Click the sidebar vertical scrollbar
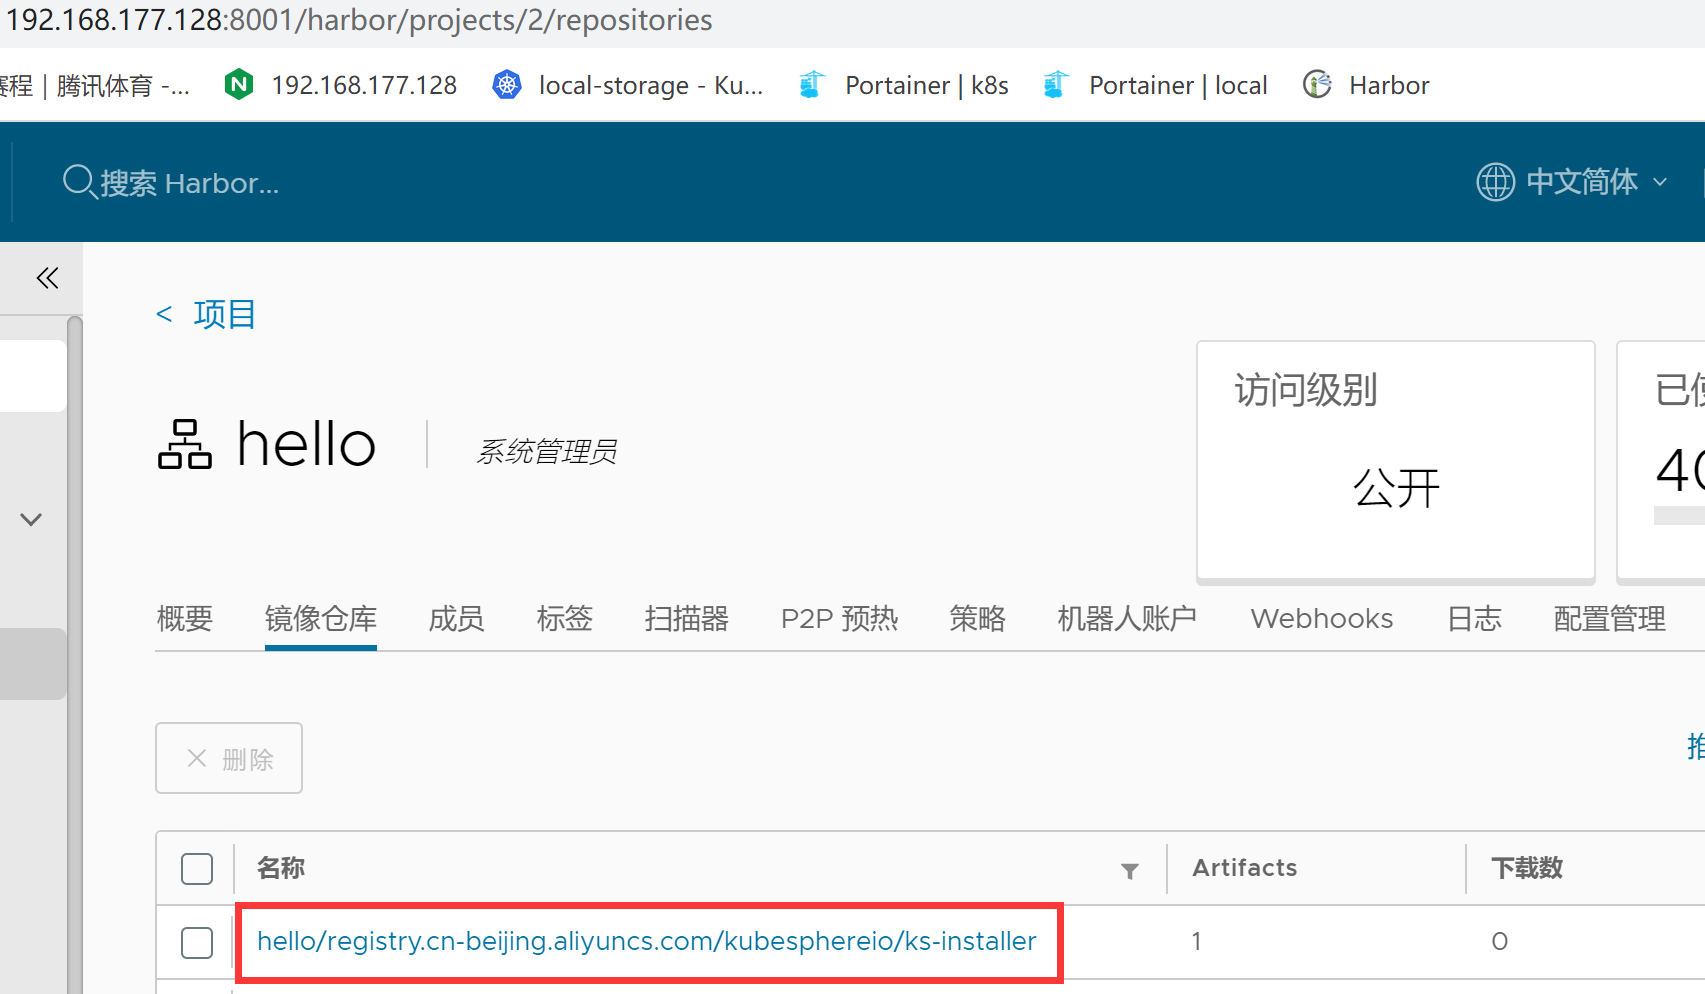1705x994 pixels. (75, 655)
